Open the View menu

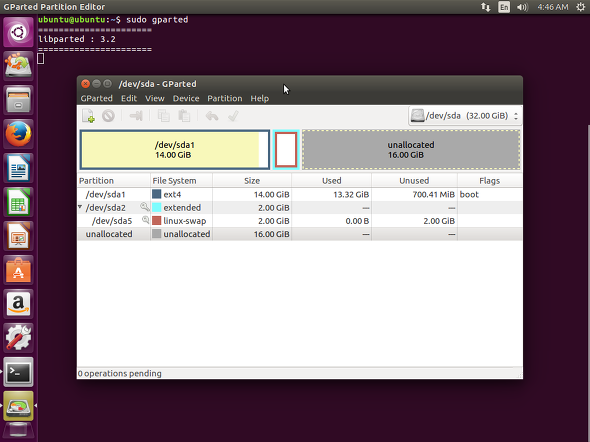tap(155, 99)
